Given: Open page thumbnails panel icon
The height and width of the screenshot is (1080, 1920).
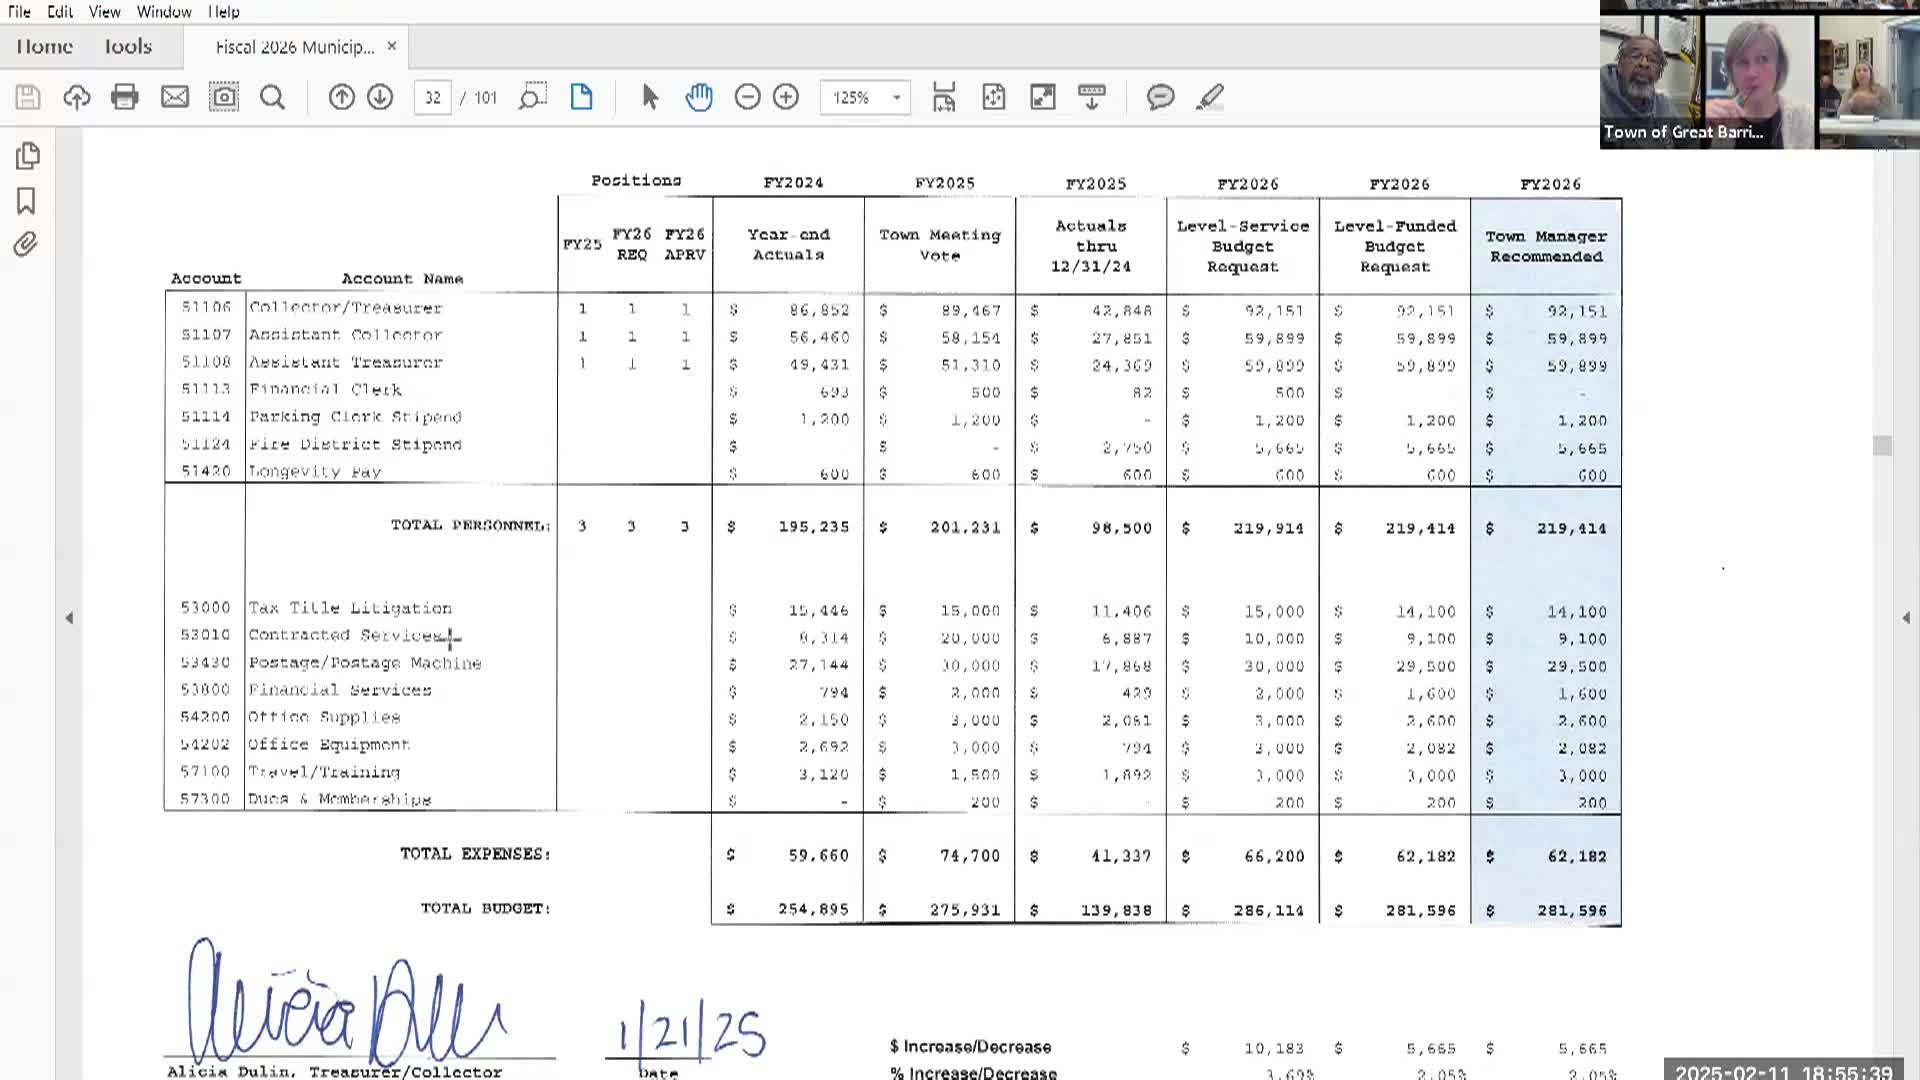Looking at the screenshot, I should point(27,156).
